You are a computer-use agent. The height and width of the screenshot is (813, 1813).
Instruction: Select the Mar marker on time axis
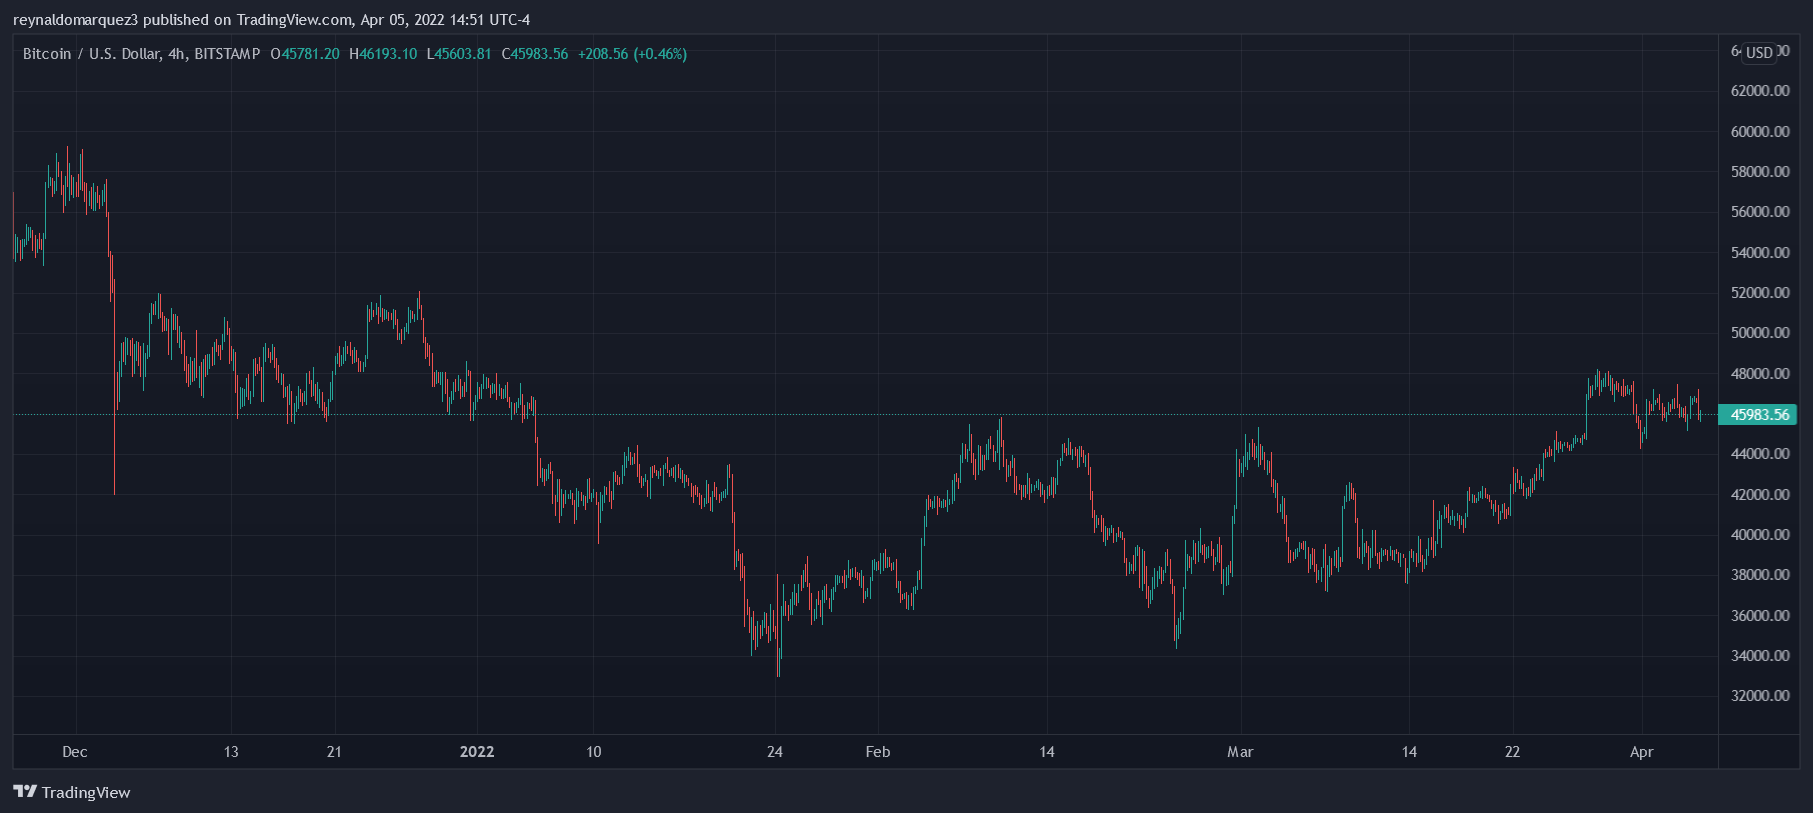click(x=1240, y=752)
